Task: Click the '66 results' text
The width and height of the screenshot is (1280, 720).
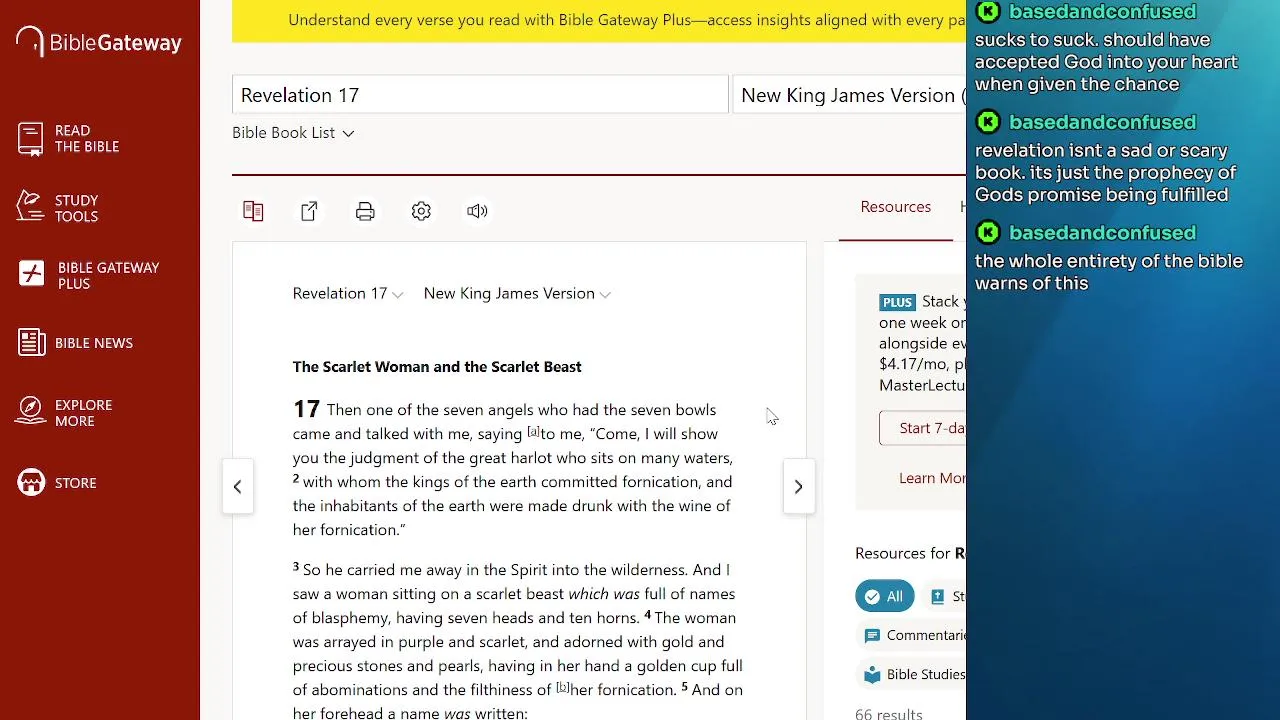Action: point(889,714)
